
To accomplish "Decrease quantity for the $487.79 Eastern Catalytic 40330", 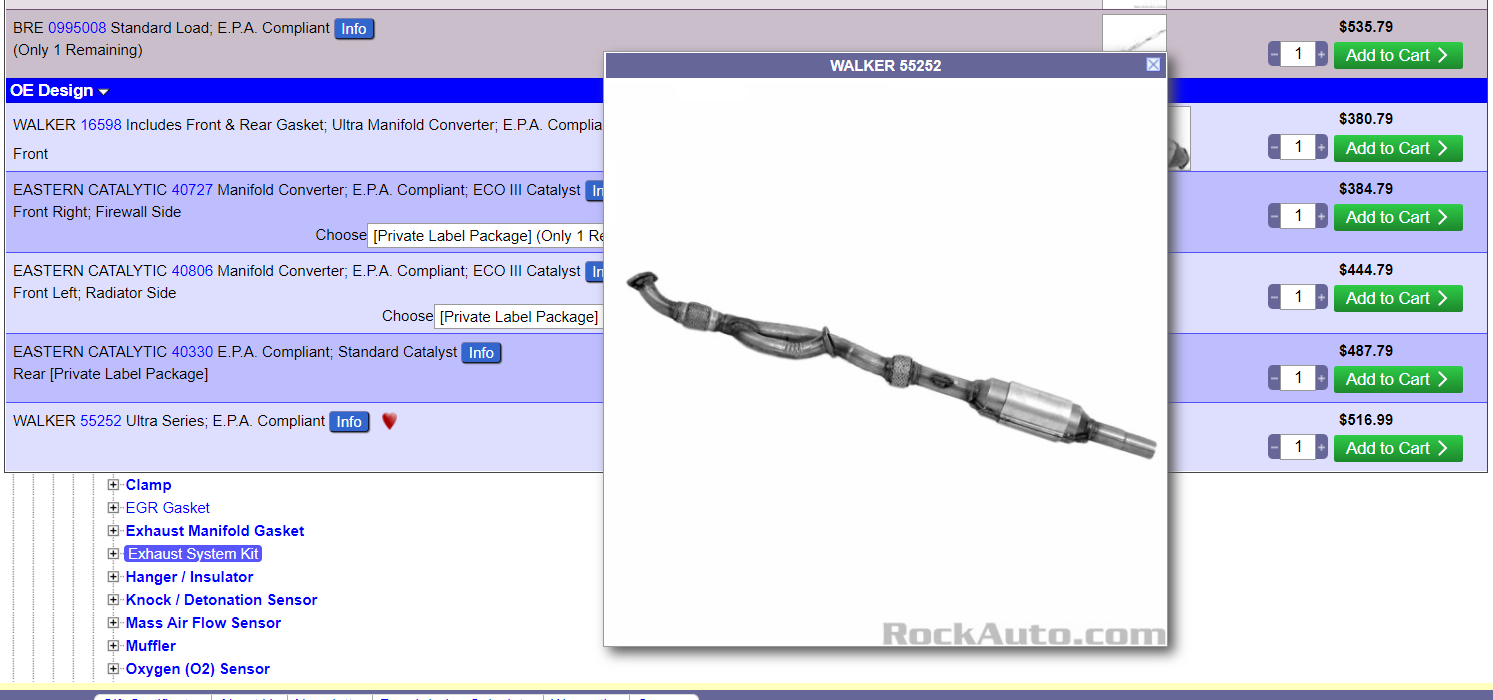I will (x=1274, y=378).
